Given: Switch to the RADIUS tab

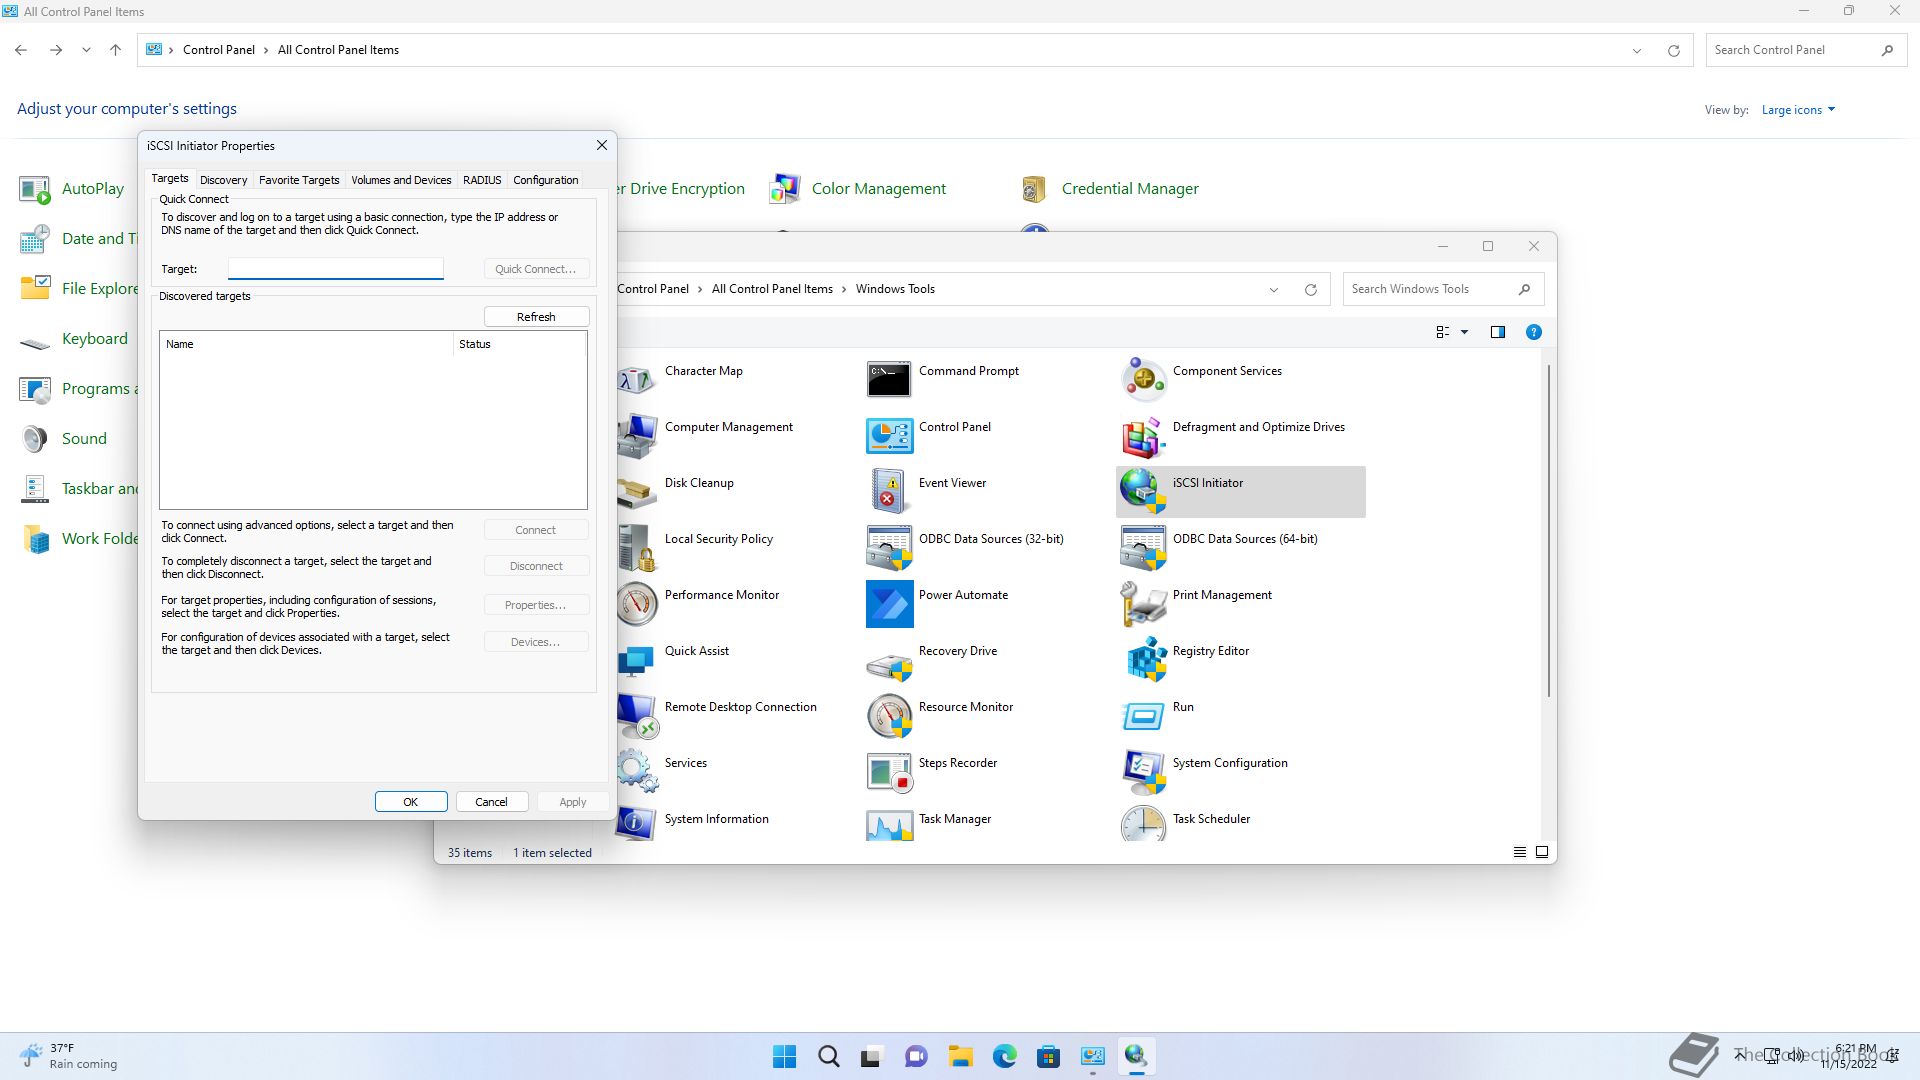Looking at the screenshot, I should point(482,180).
